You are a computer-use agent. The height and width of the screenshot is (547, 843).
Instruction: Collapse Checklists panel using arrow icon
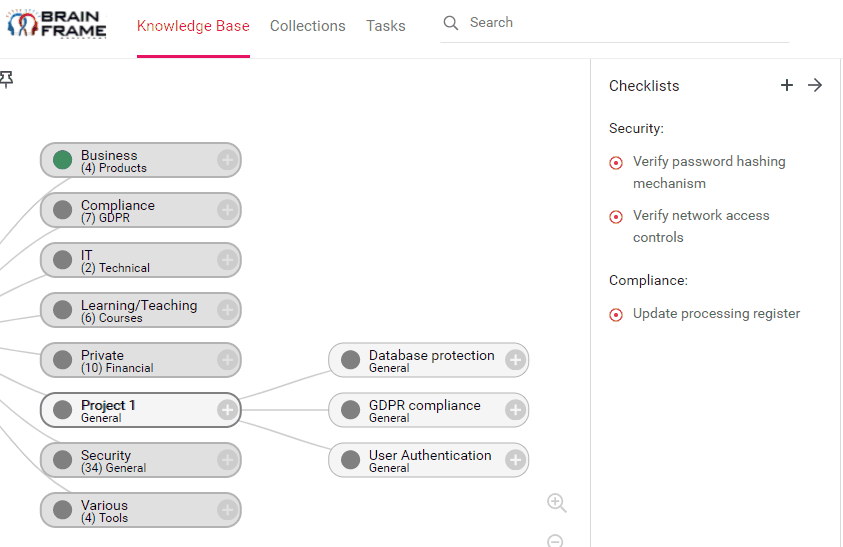coord(815,85)
